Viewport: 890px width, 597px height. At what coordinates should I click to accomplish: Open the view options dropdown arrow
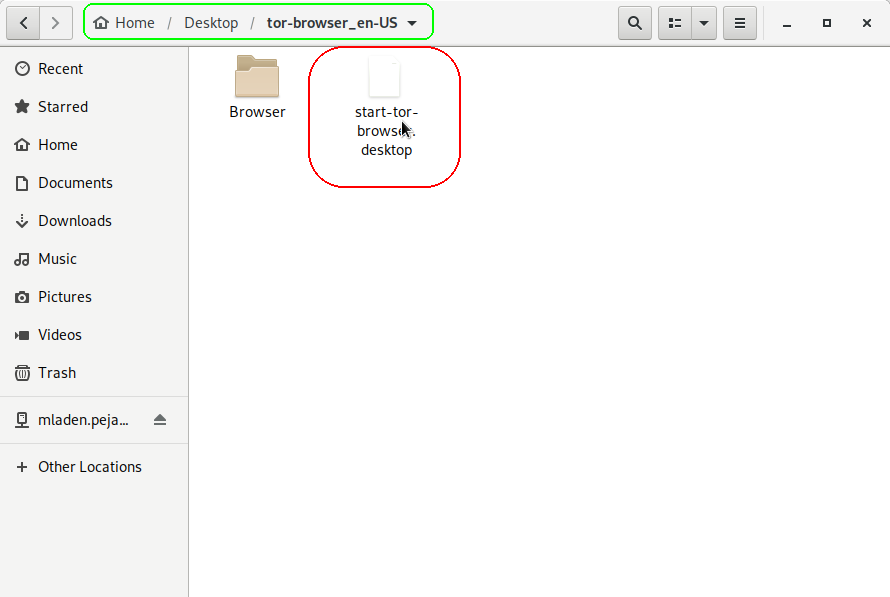[704, 23]
